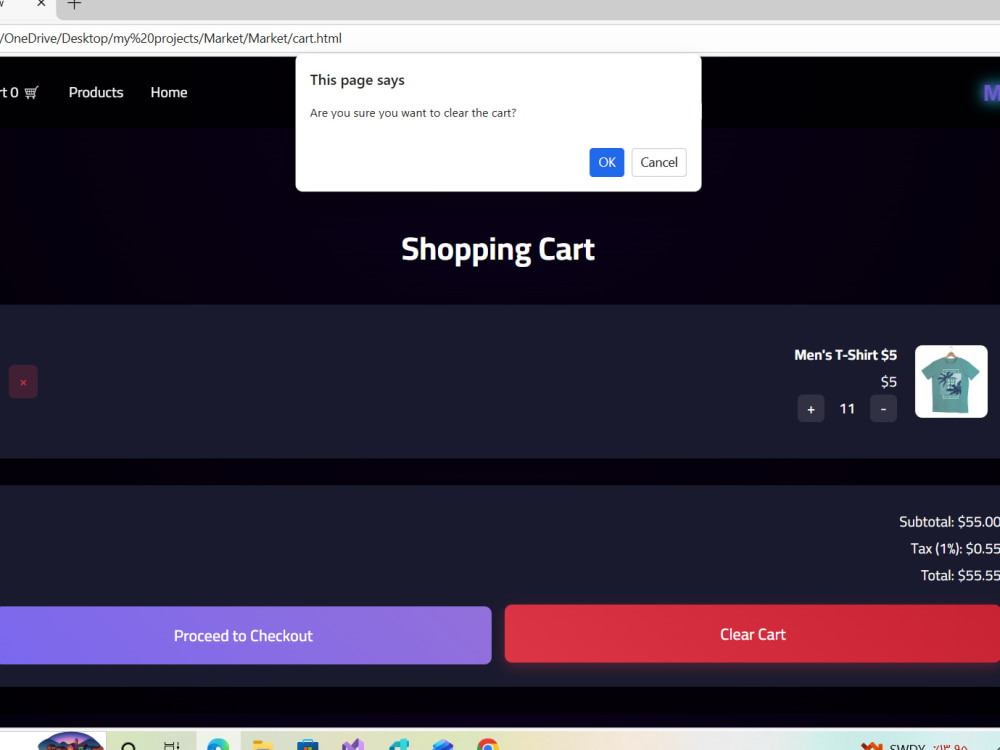Screen dimensions: 1000x750
Task: Click the red Clear Cart button
Action: point(753,634)
